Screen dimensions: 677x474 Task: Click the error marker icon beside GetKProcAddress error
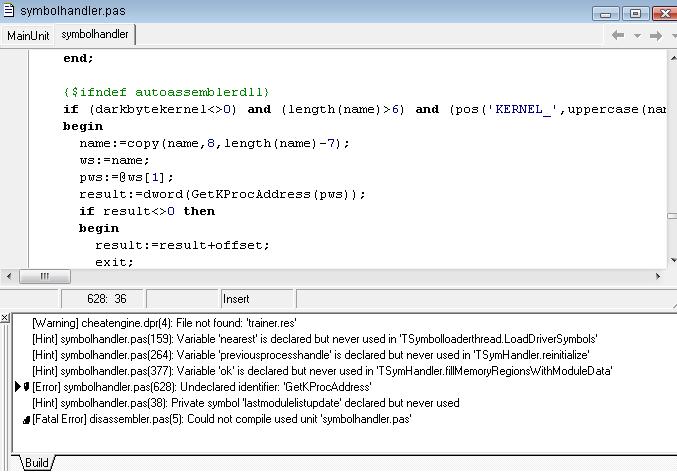[x=26, y=386]
